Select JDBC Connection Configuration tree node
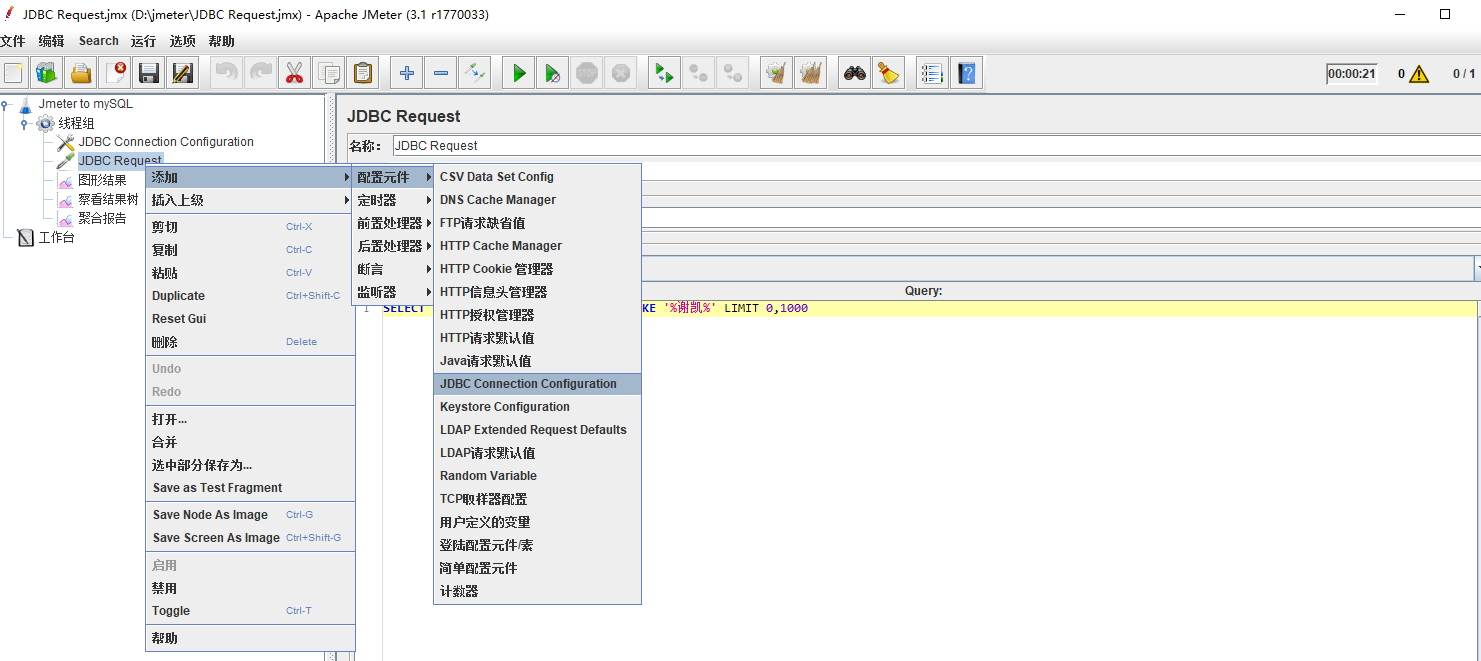This screenshot has width=1481, height=661. [x=166, y=142]
